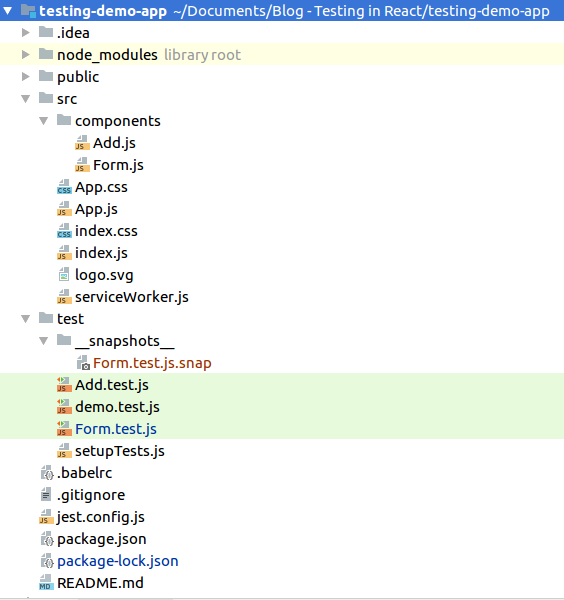The width and height of the screenshot is (564, 600).
Task: Select the test folder name
Action: pyautogui.click(x=70, y=319)
